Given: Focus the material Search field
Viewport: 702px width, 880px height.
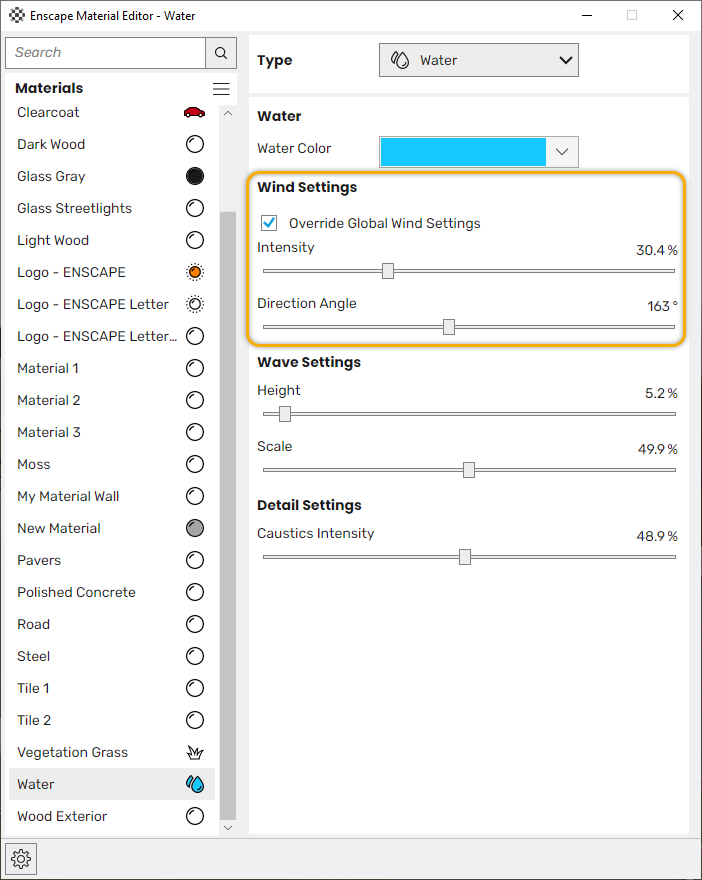Looking at the screenshot, I should (x=105, y=53).
